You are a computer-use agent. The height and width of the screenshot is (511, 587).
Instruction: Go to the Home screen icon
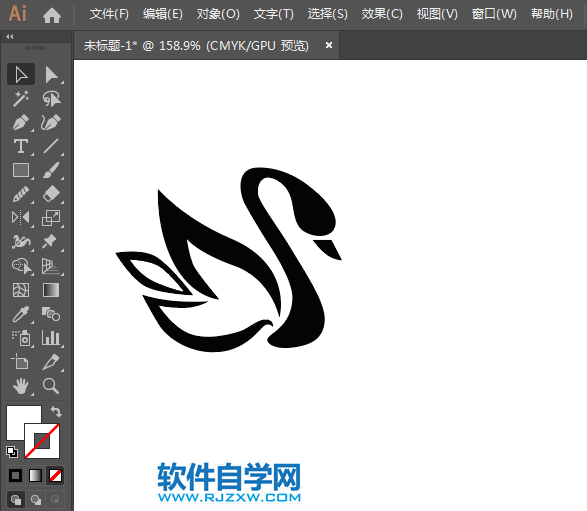[x=52, y=15]
